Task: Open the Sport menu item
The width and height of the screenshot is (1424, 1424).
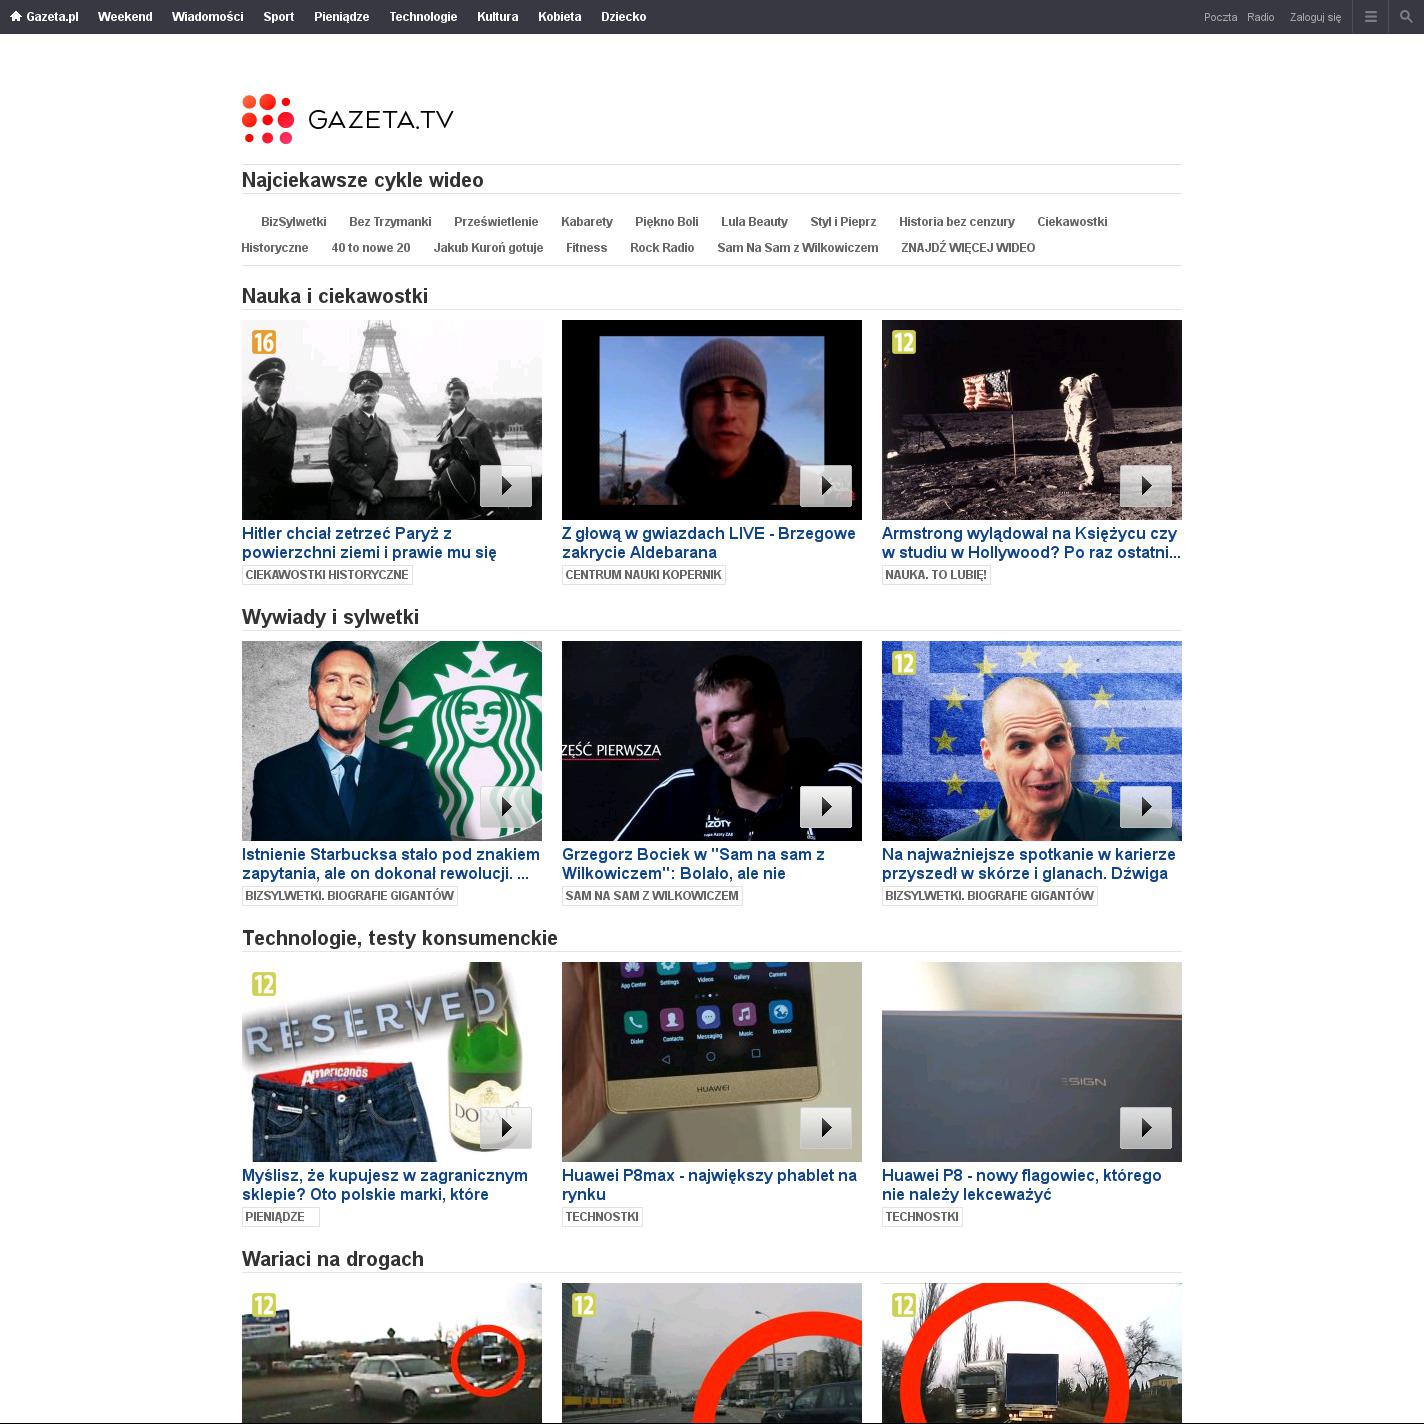Action: [278, 17]
